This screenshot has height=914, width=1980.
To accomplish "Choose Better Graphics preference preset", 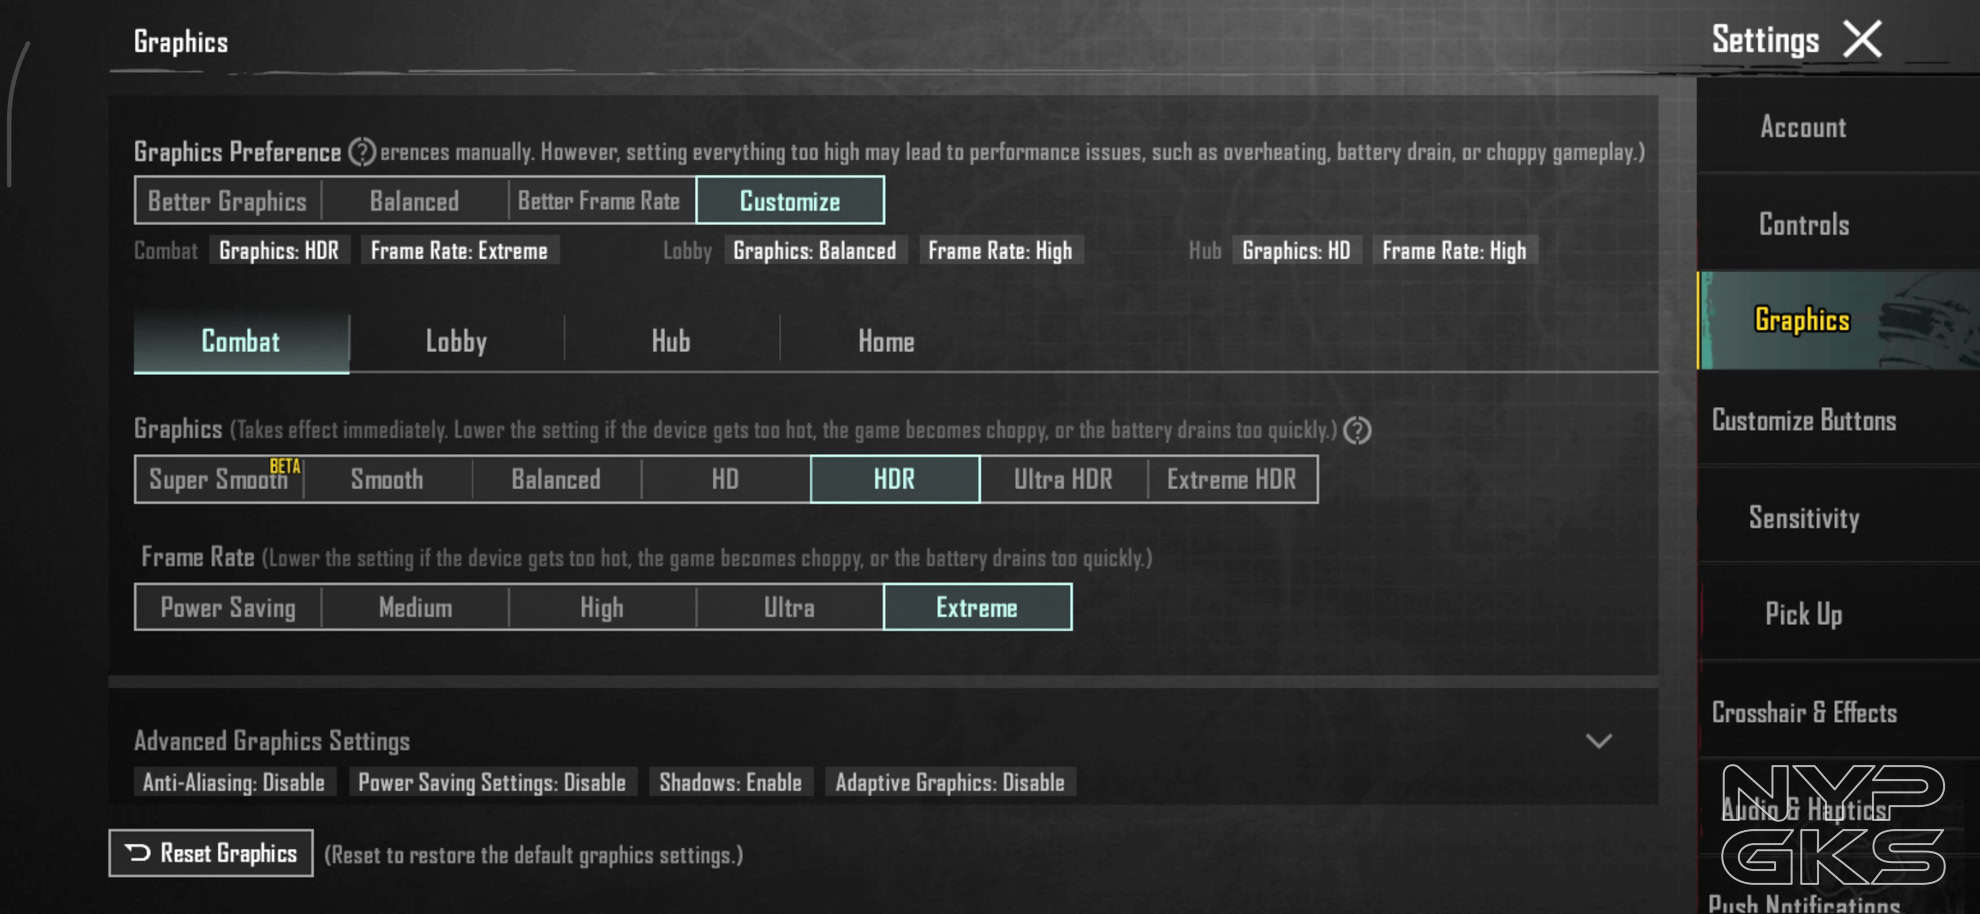I will [x=227, y=201].
